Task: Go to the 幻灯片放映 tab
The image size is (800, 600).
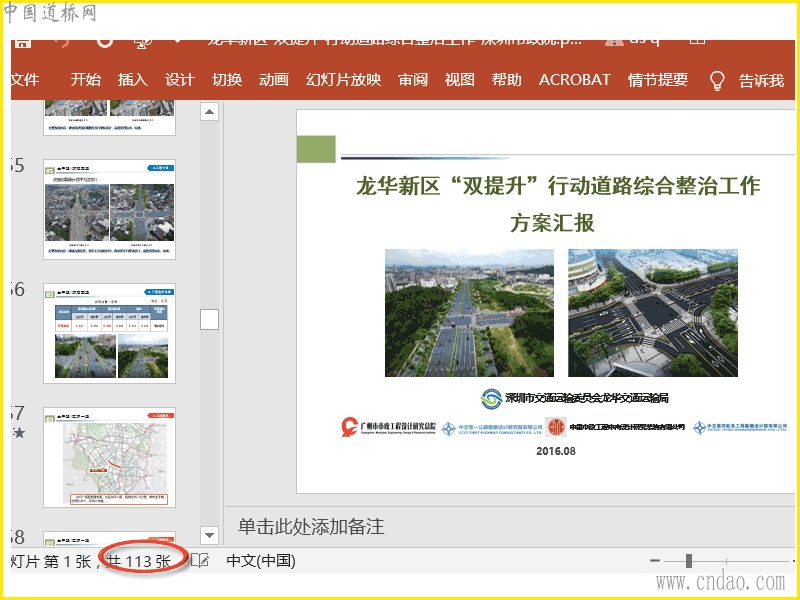Action: 343,80
